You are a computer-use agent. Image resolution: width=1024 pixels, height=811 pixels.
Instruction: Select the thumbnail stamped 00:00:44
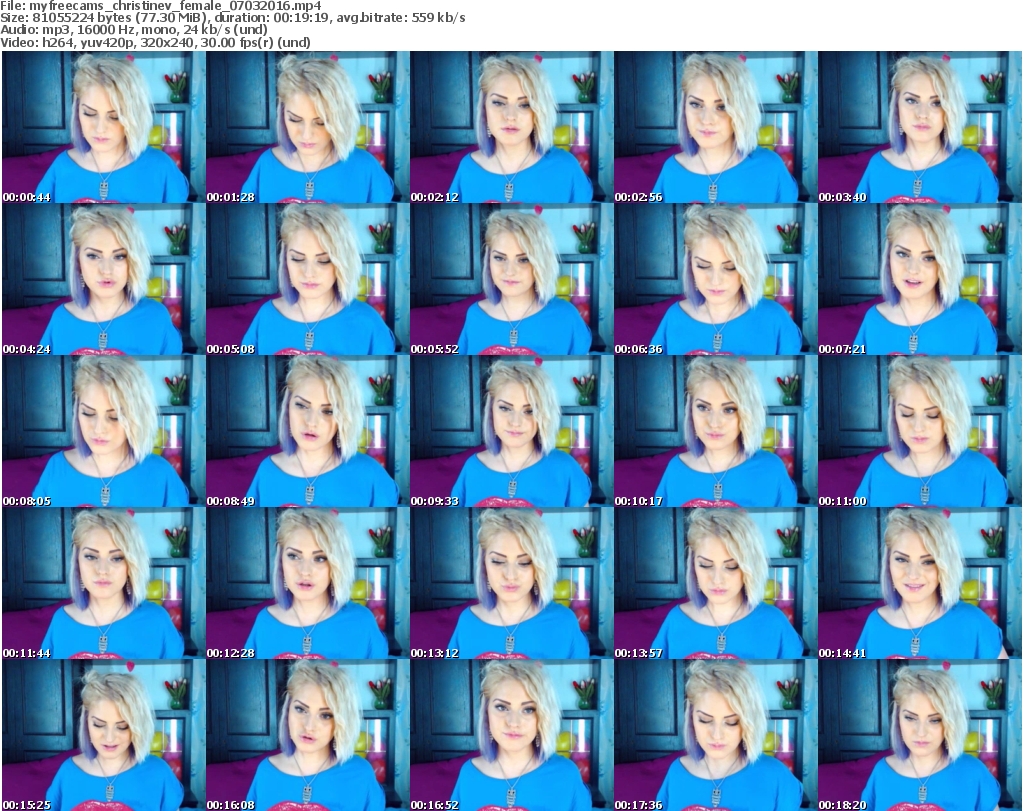[103, 127]
